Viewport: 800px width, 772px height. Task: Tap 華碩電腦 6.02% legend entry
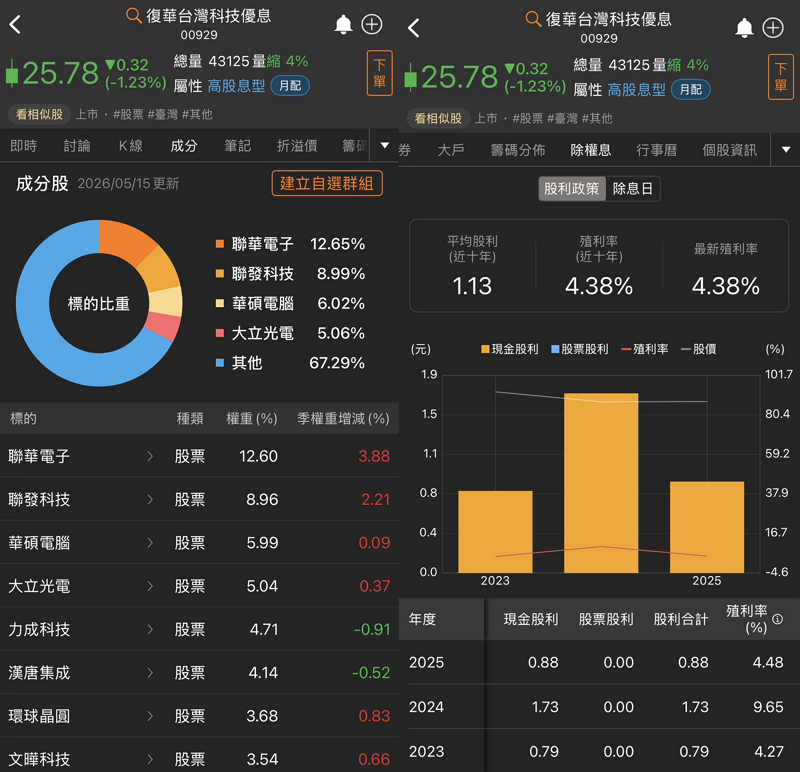(290, 304)
